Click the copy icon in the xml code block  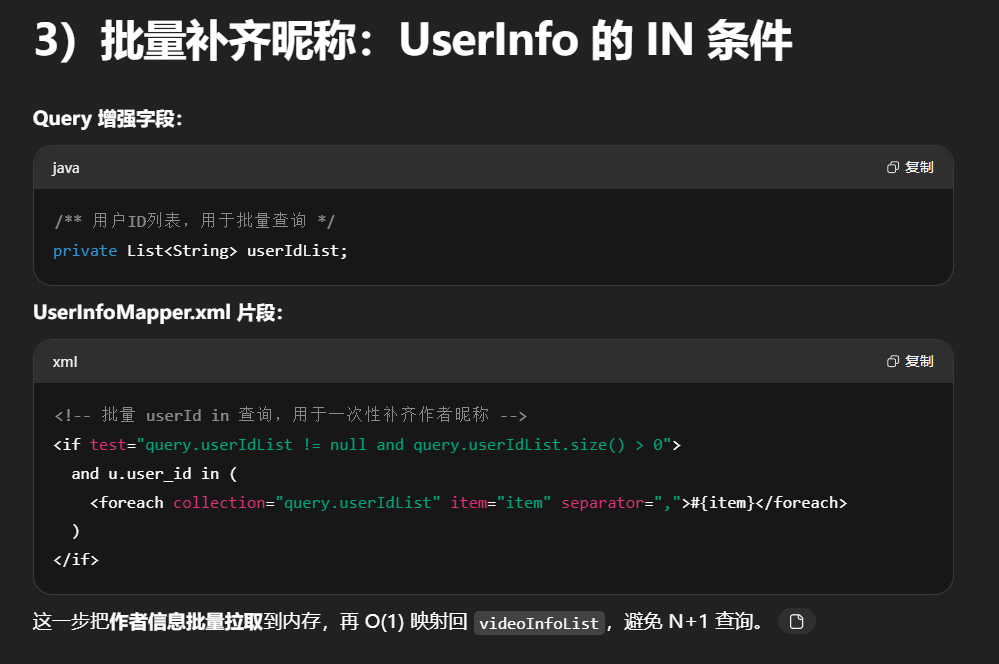pyautogui.click(x=893, y=361)
